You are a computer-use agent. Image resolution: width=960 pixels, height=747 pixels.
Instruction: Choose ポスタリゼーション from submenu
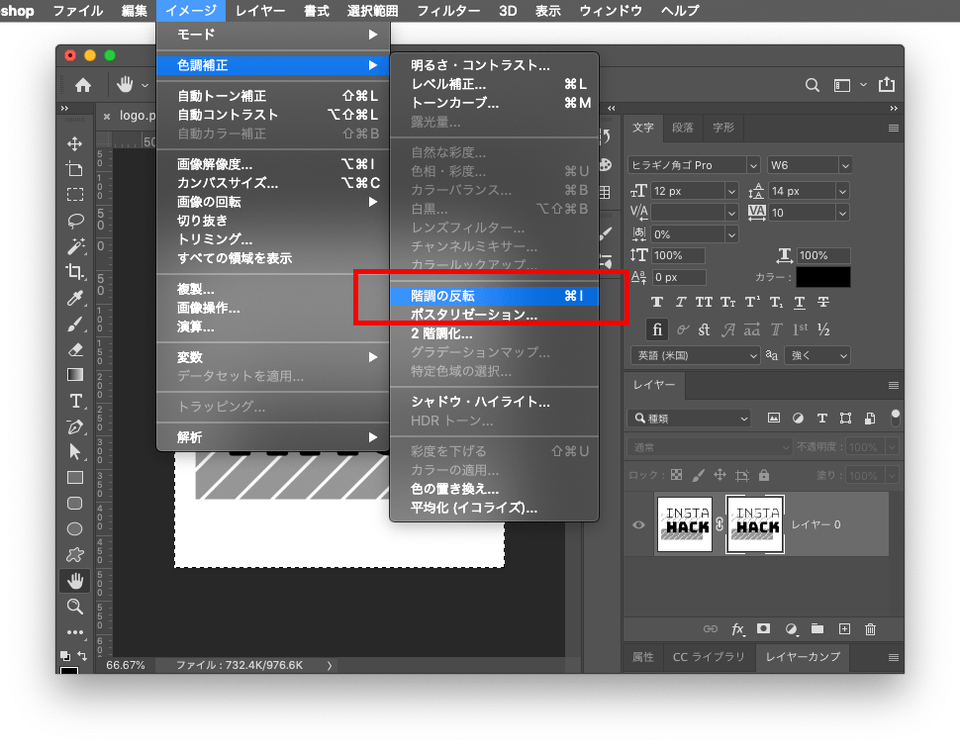pyautogui.click(x=495, y=315)
